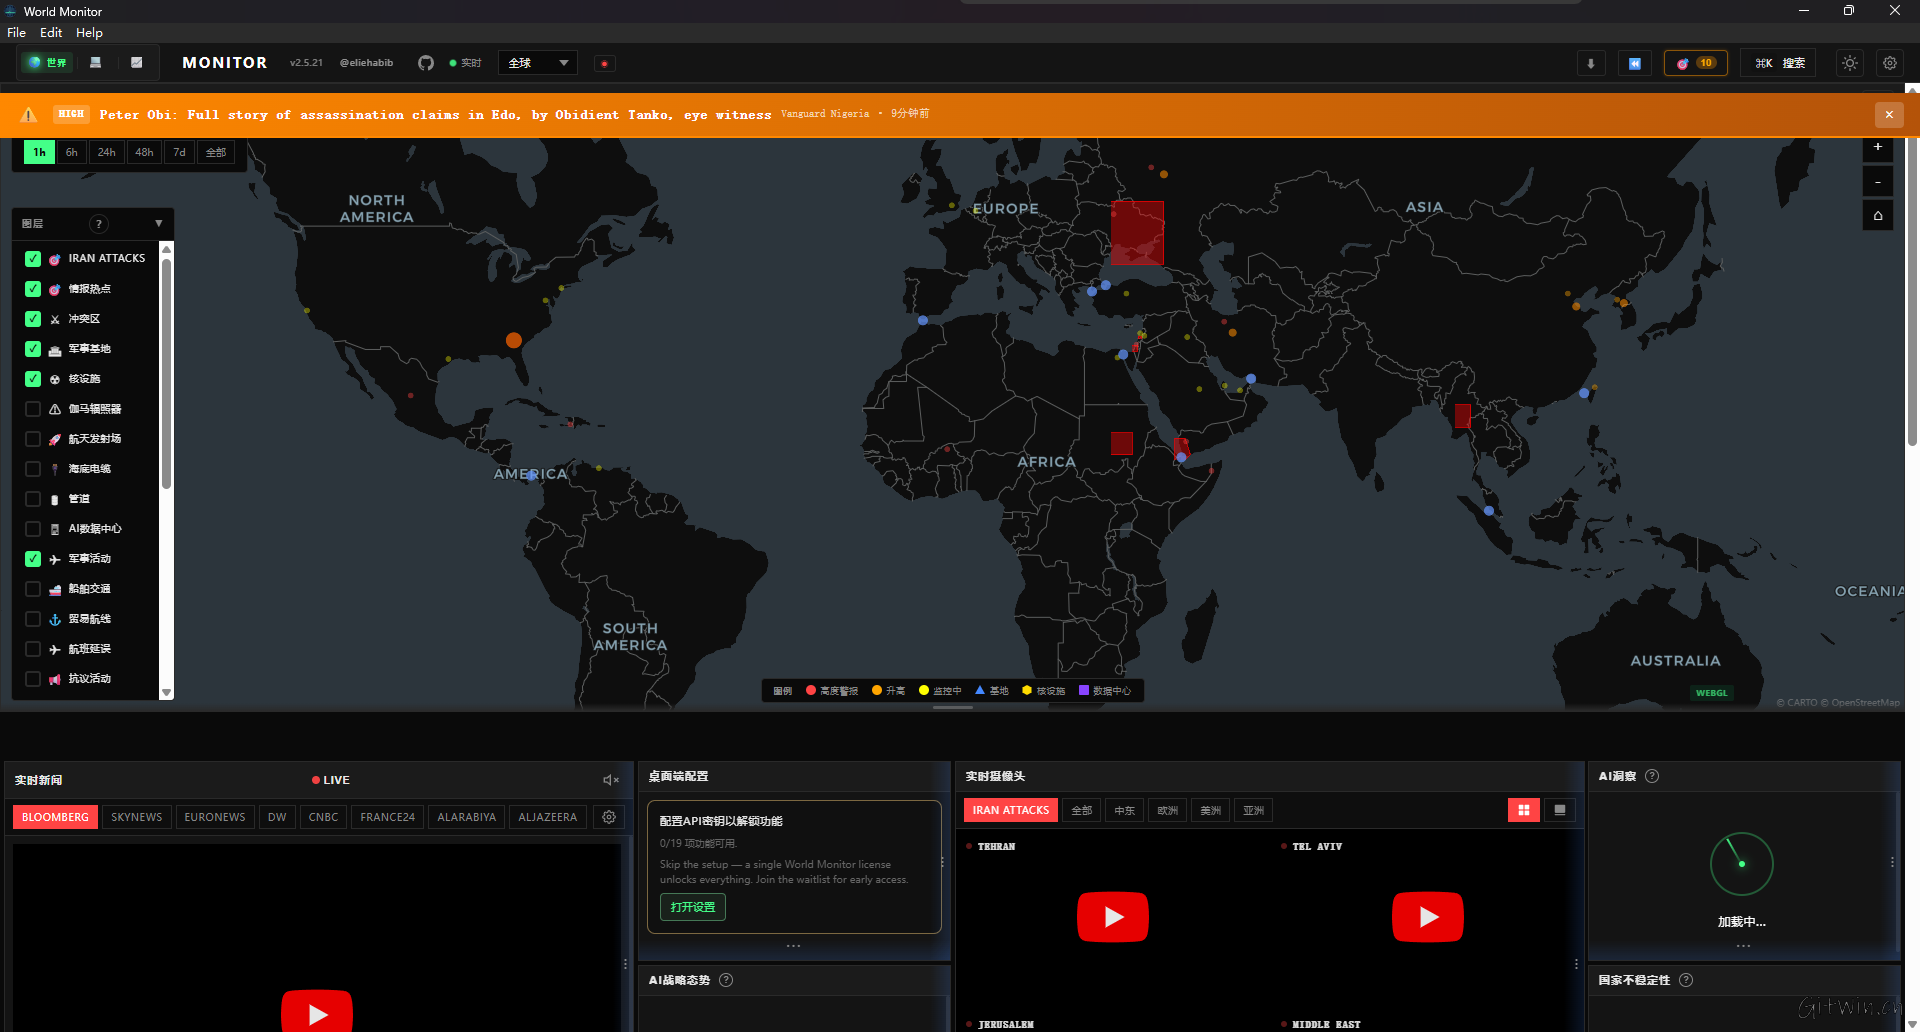Click the blue rewind playback icon
The image size is (1920, 1032).
click(1635, 63)
